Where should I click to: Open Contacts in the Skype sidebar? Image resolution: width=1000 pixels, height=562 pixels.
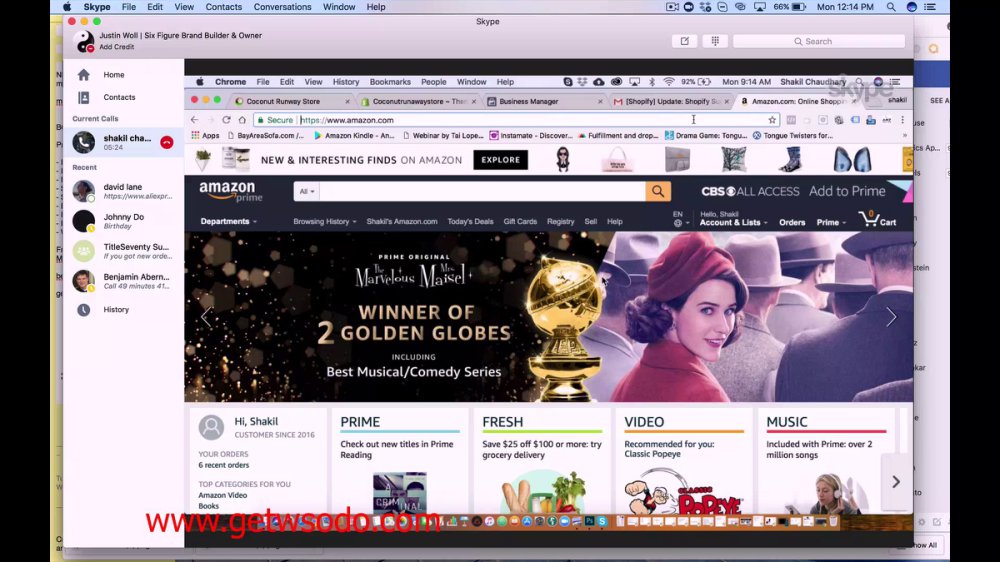pos(119,97)
